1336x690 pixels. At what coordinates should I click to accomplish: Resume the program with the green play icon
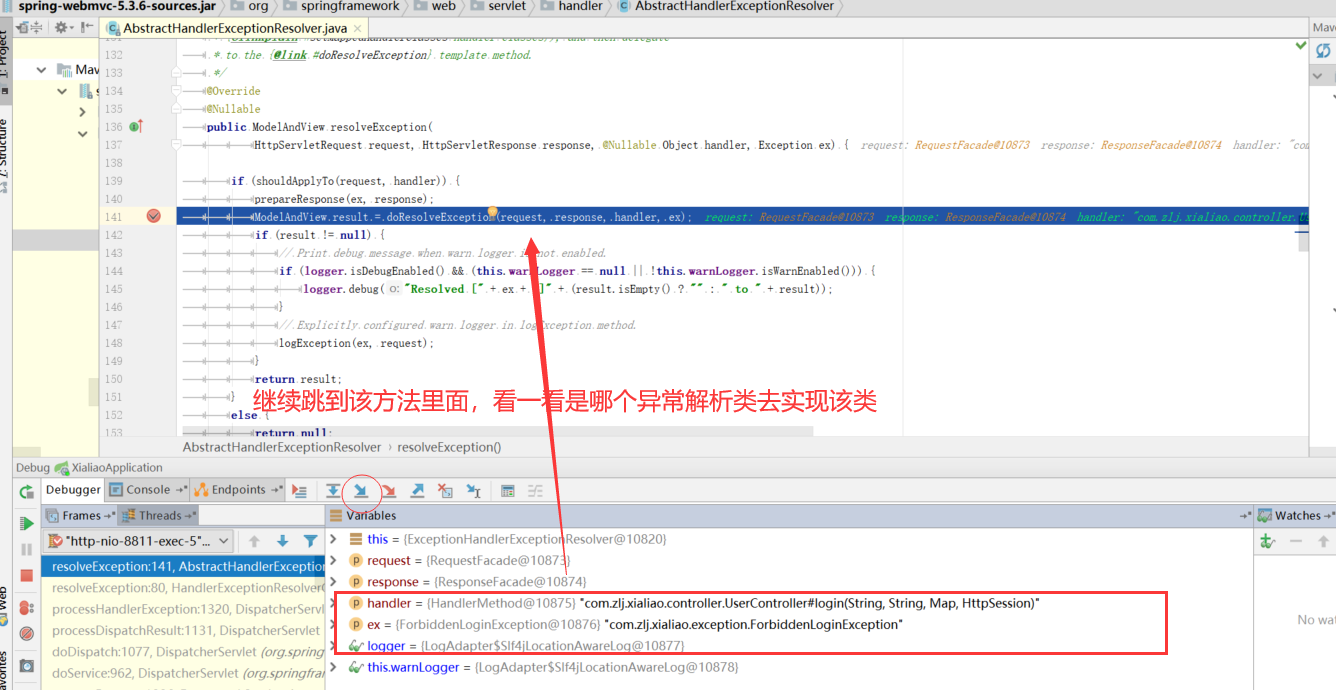(27, 523)
